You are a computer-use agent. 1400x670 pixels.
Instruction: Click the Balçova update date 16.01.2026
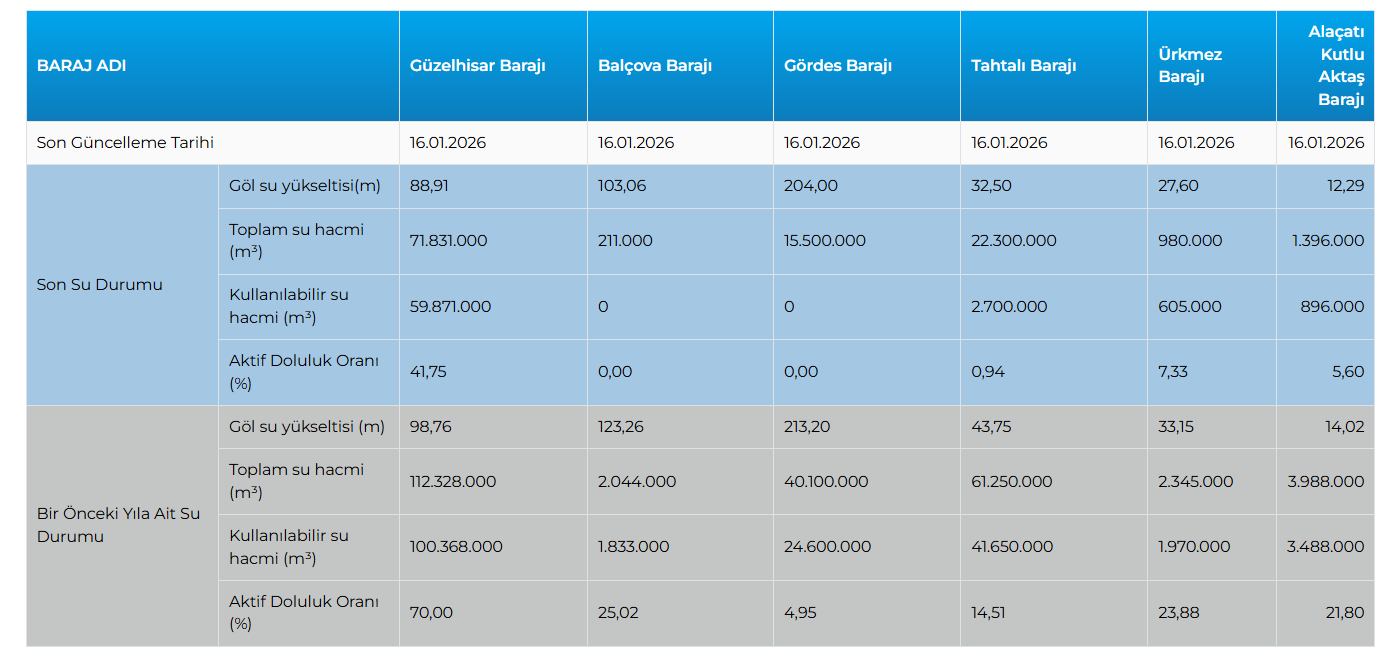(636, 143)
